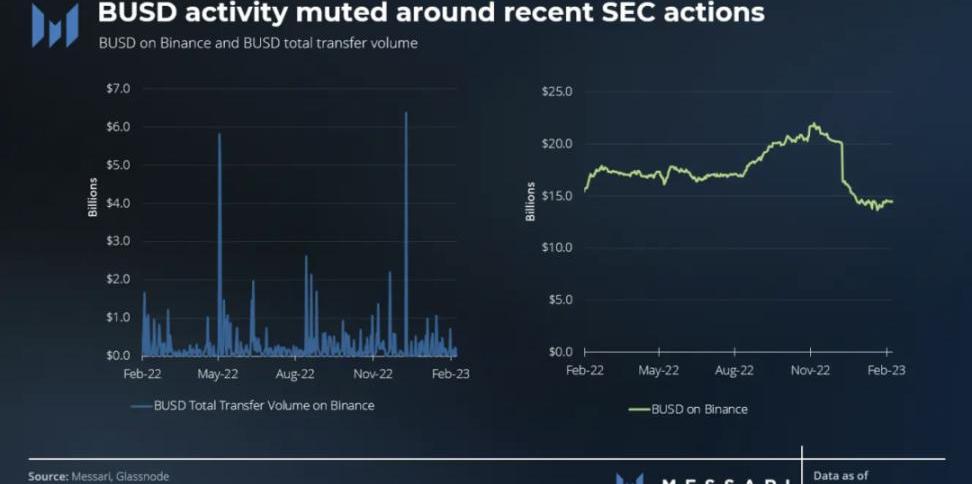
Task: Click the $25.0 label on right chart axis
Action: pos(556,92)
